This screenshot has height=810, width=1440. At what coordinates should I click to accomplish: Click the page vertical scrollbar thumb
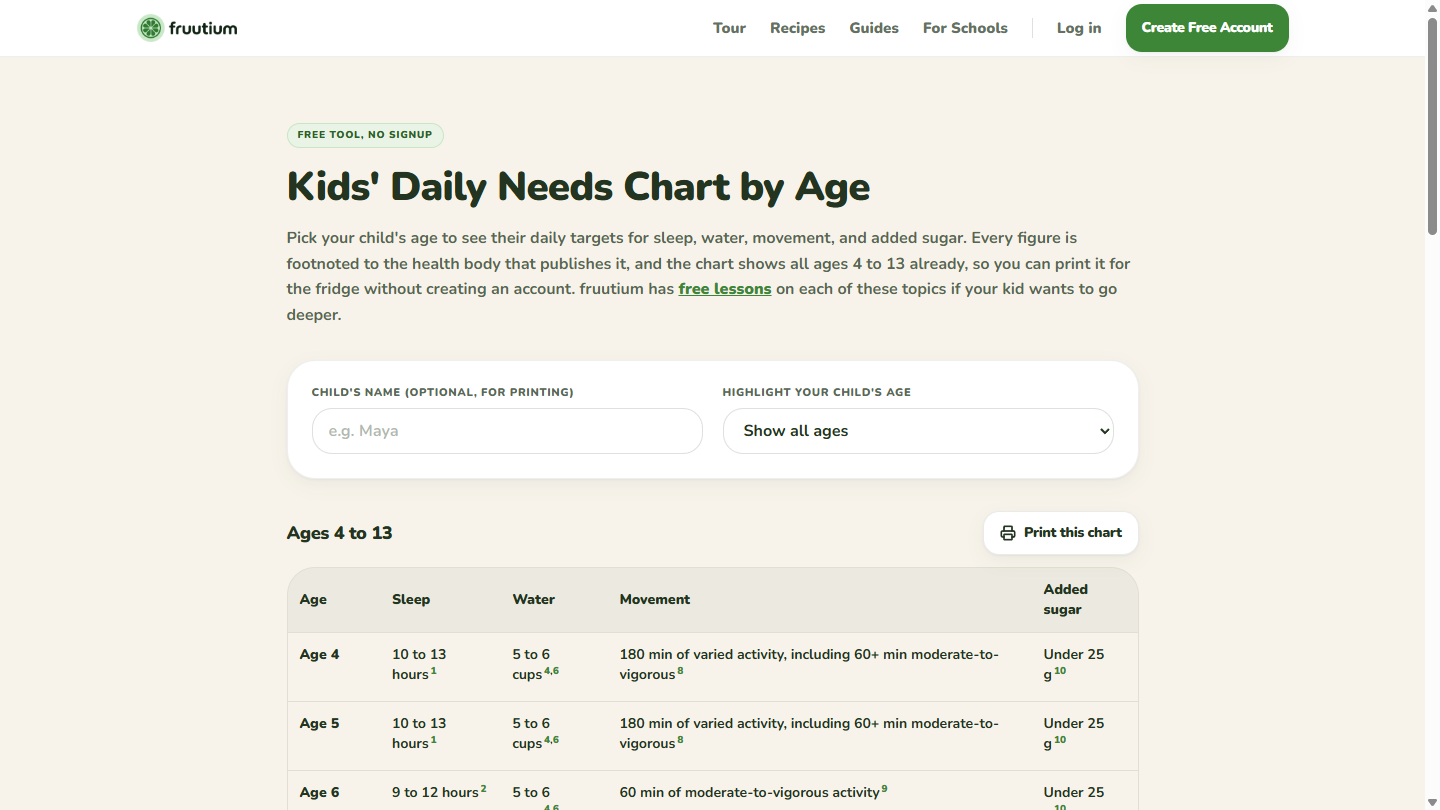1432,127
